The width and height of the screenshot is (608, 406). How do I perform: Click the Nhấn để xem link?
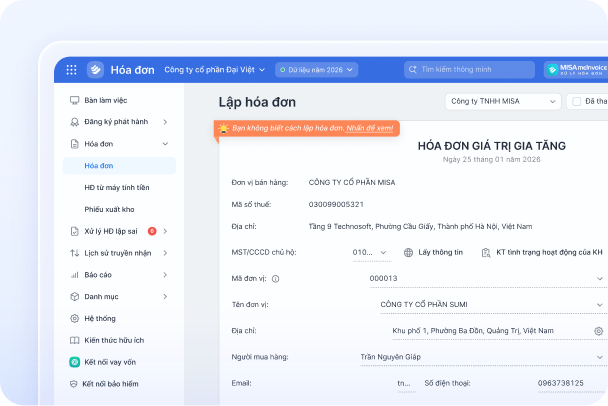(x=370, y=130)
